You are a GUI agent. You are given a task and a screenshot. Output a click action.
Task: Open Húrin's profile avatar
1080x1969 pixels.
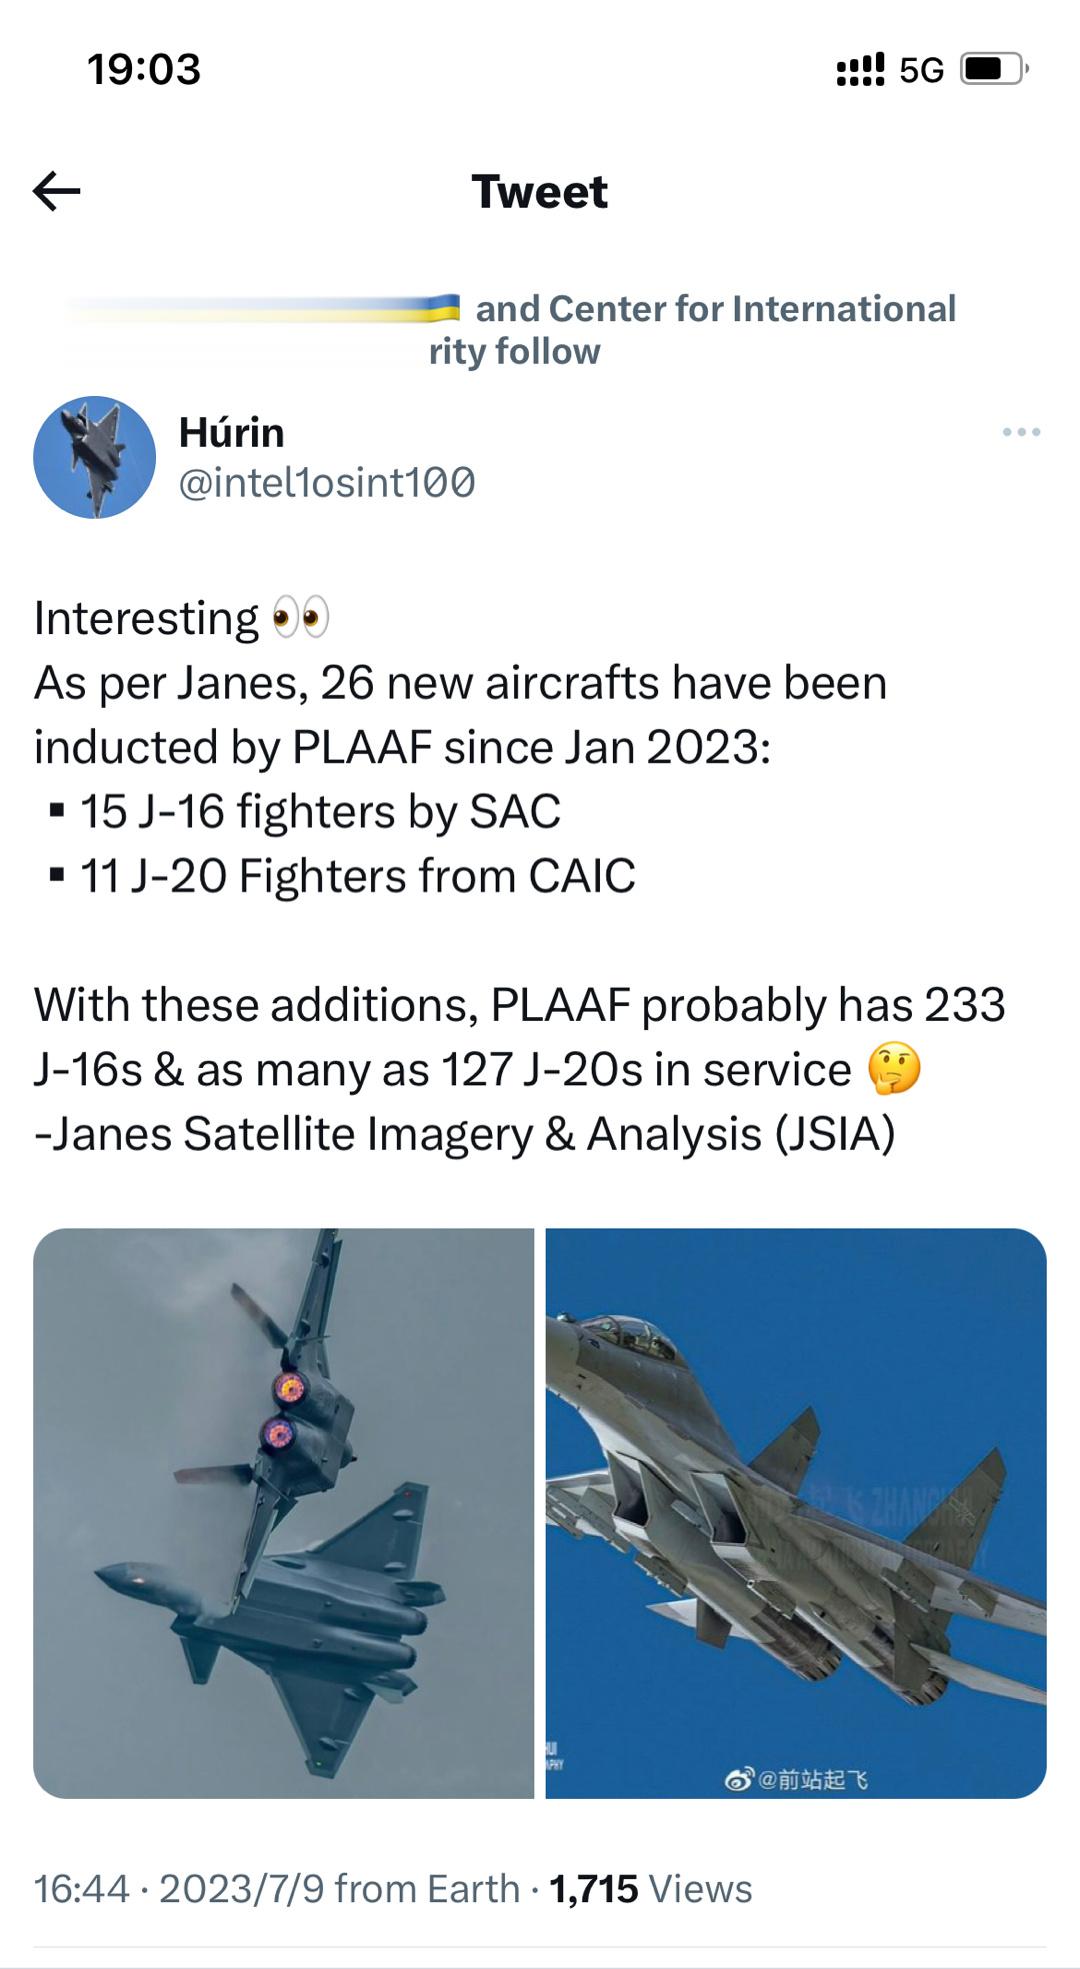pos(95,457)
